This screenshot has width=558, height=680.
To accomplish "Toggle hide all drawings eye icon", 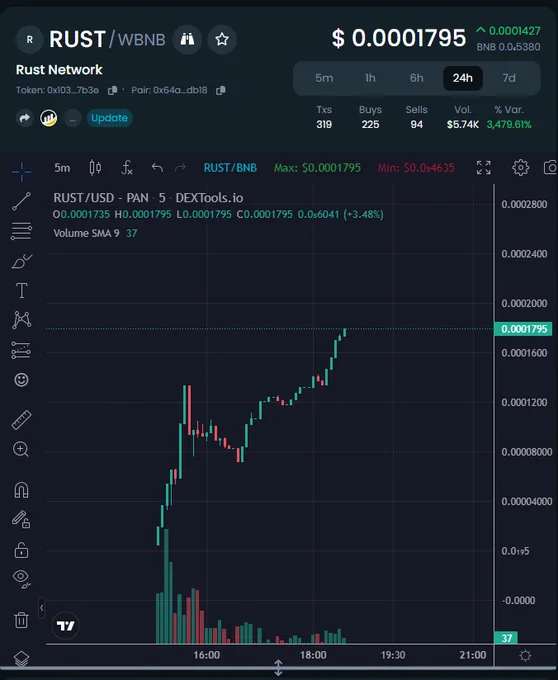I will coord(21,579).
